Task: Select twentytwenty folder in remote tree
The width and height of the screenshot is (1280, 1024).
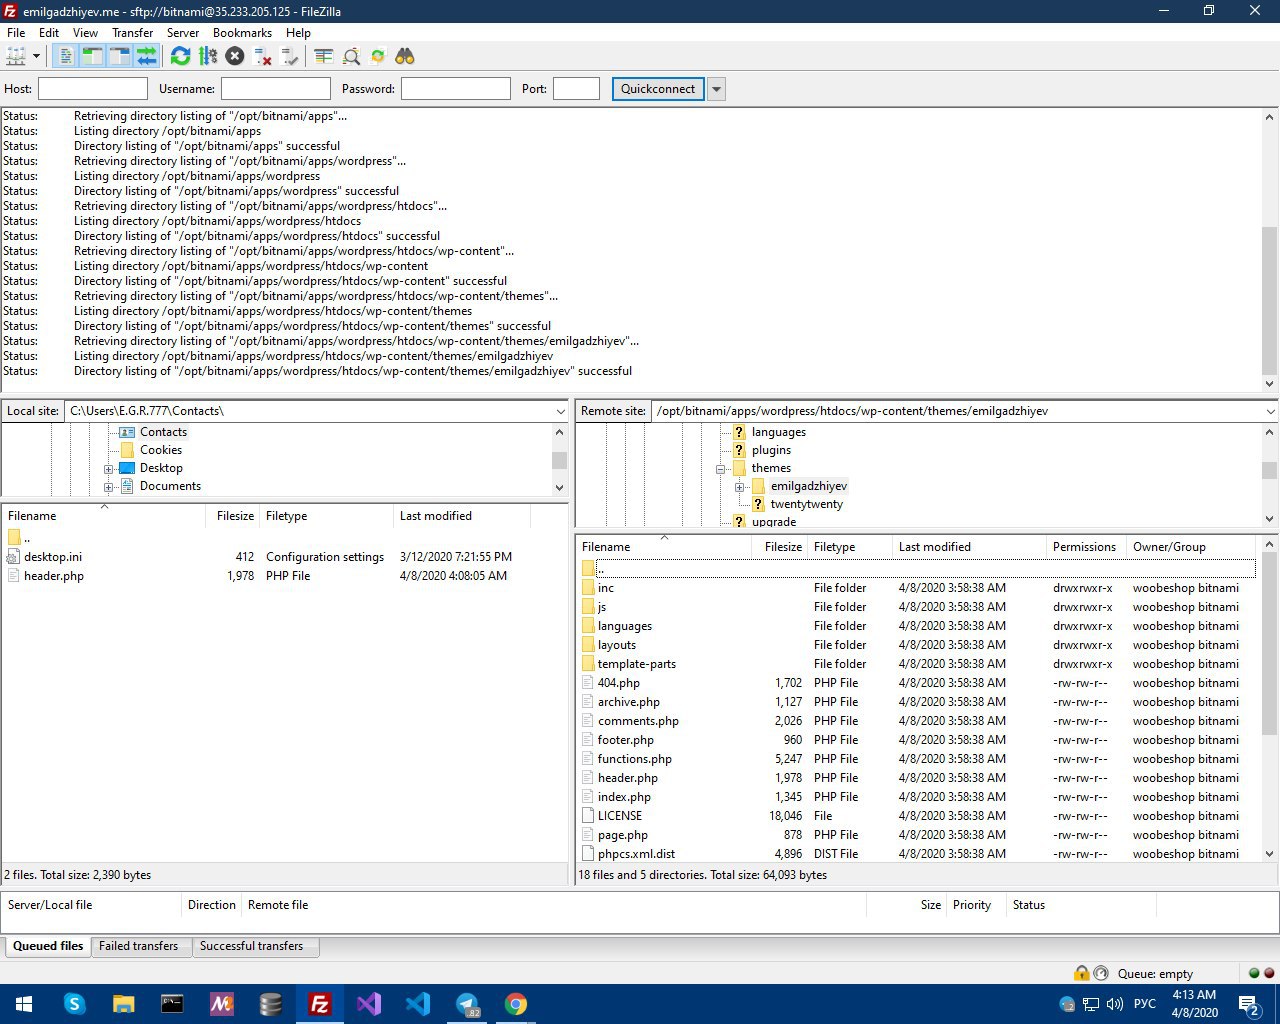Action: (x=806, y=504)
